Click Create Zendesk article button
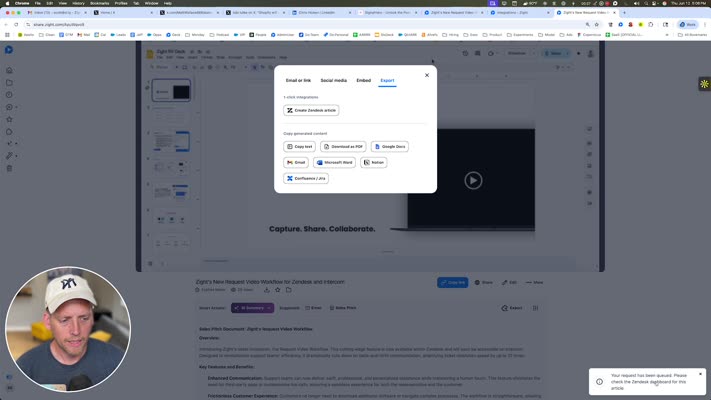This screenshot has width=711, height=400. click(311, 110)
